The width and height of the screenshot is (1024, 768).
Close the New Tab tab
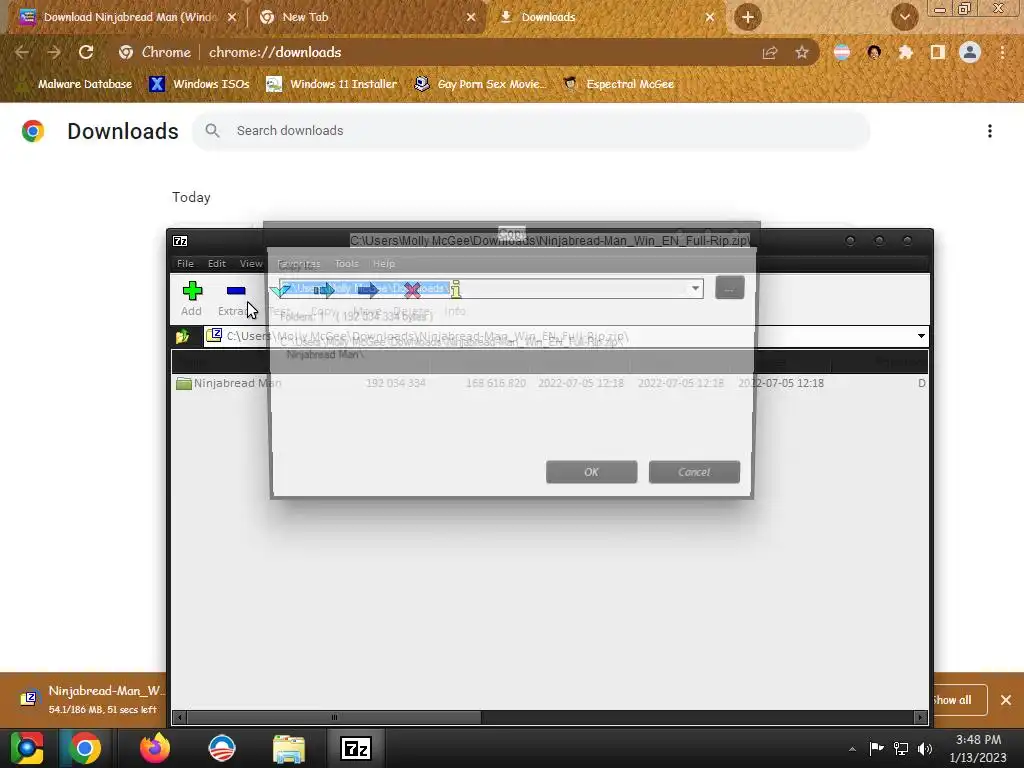[x=471, y=17]
